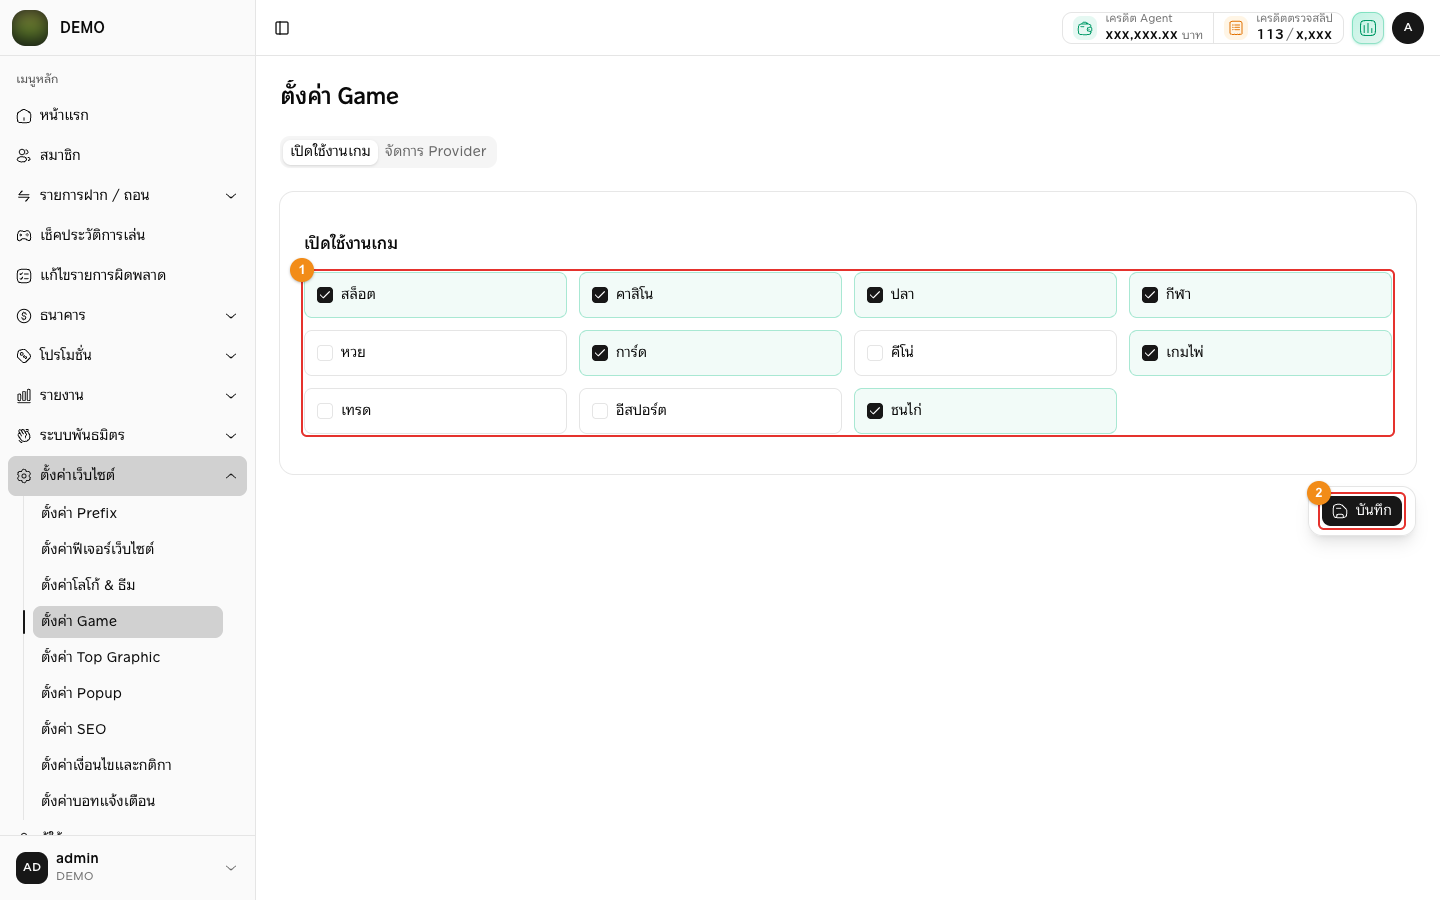Click the AD avatar badge at bottom
Screen dimensions: 1440x900
click(32, 868)
